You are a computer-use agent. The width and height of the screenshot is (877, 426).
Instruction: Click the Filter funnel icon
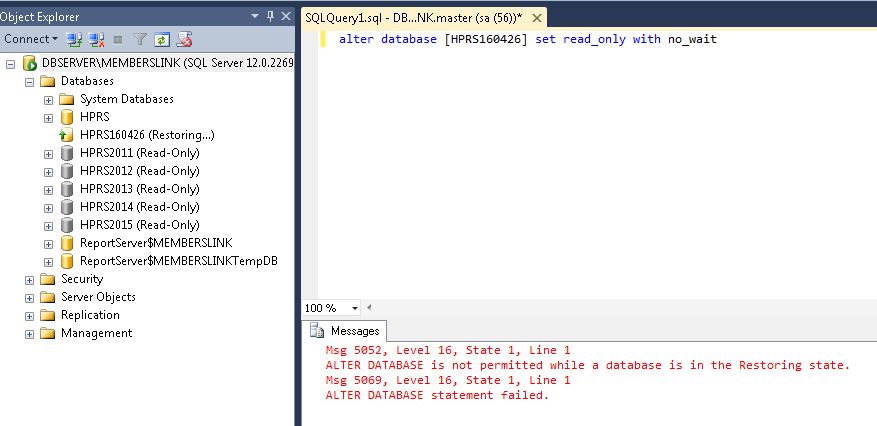pyautogui.click(x=139, y=39)
